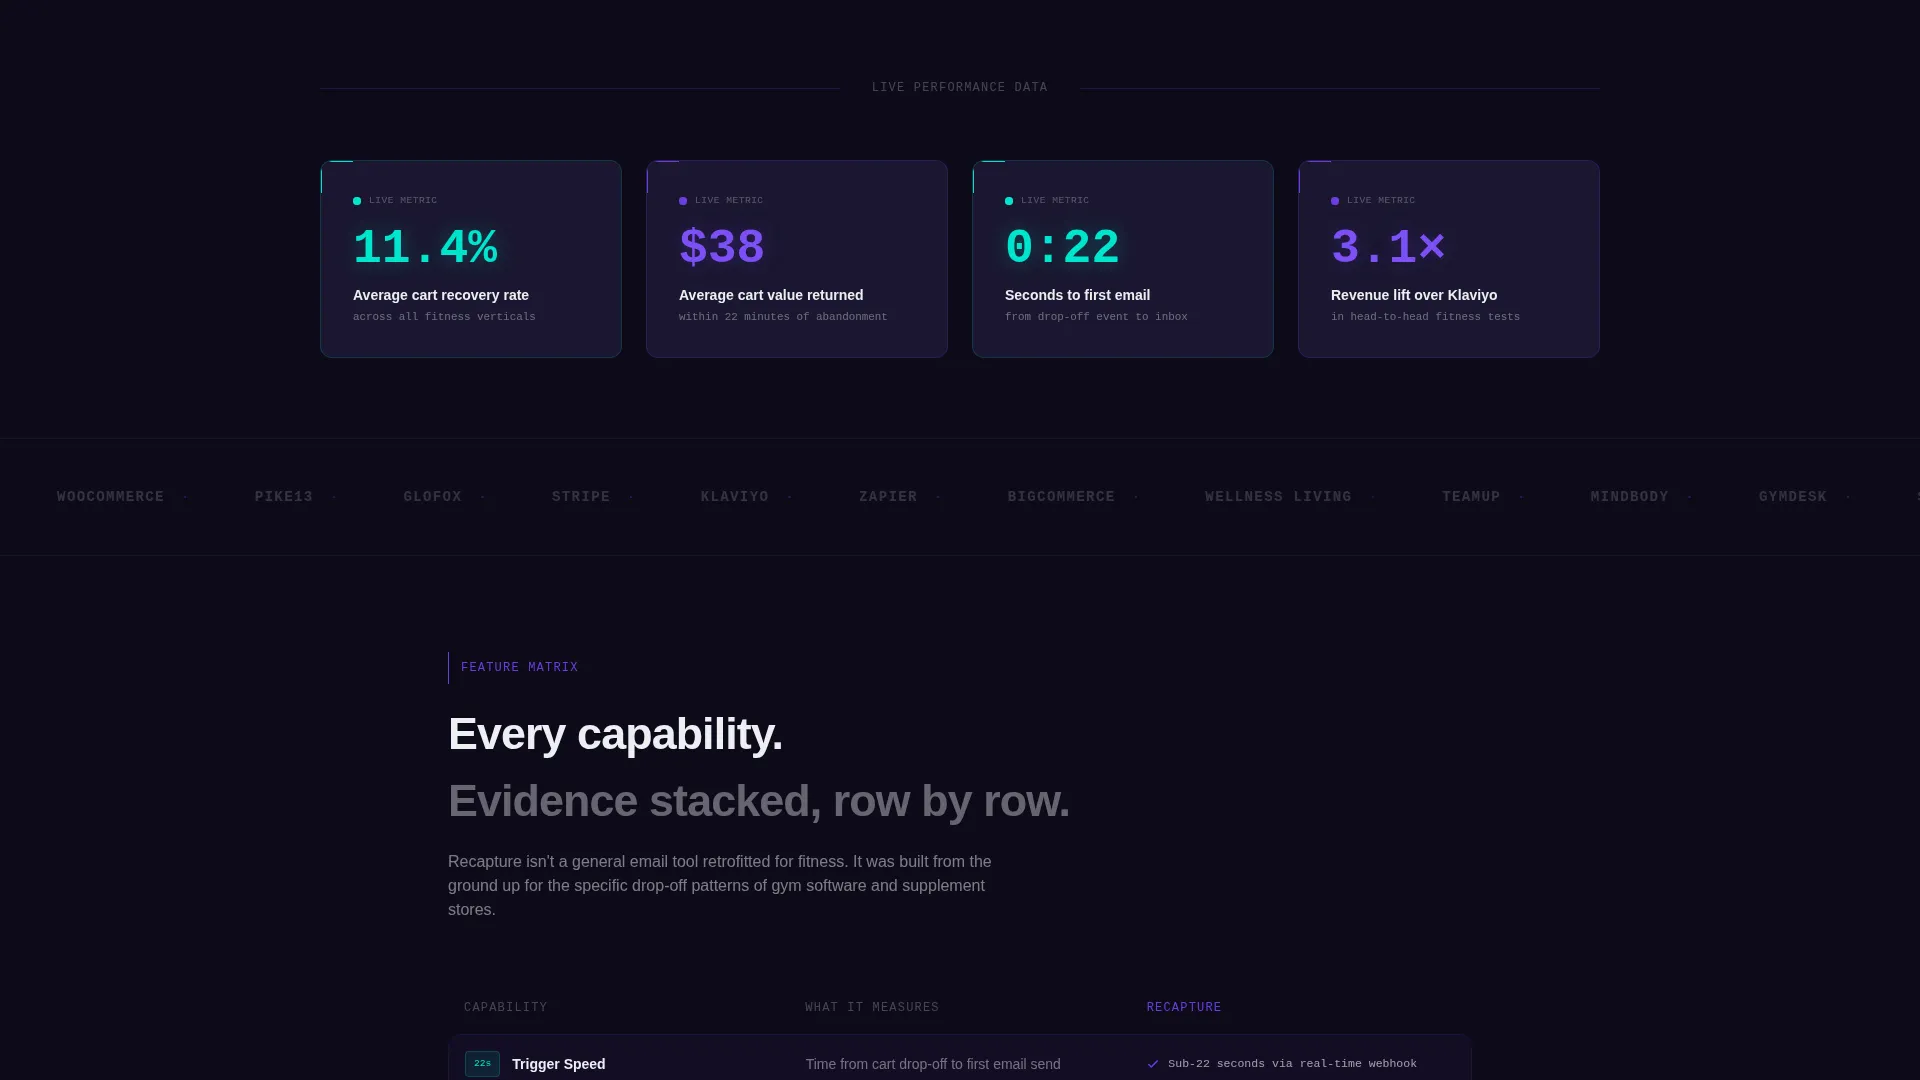
Task: Click the teal dot on cart recovery card
Action: tap(357, 201)
